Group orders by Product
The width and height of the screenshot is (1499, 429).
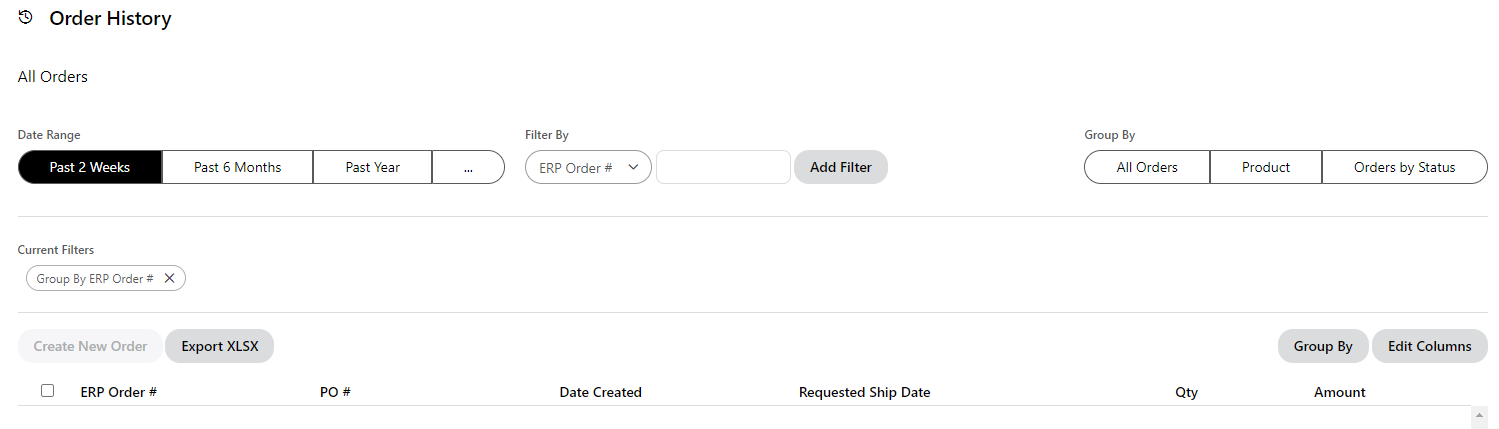pyautogui.click(x=1266, y=168)
